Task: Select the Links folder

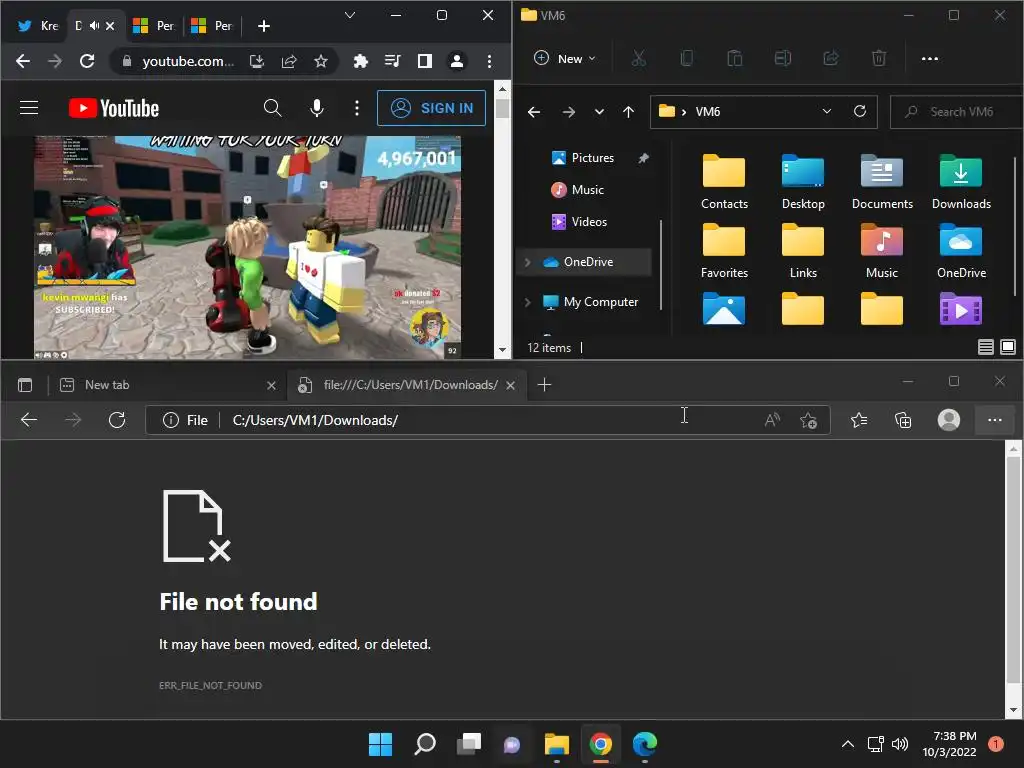Action: [803, 251]
